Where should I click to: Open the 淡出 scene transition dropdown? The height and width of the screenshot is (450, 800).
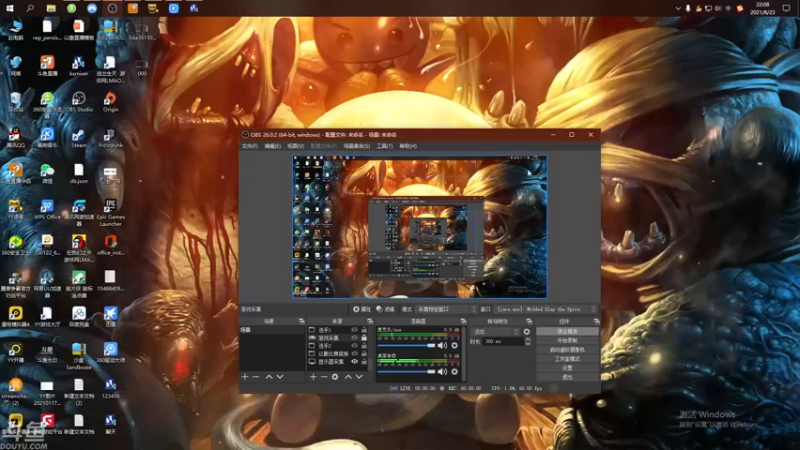[495, 331]
